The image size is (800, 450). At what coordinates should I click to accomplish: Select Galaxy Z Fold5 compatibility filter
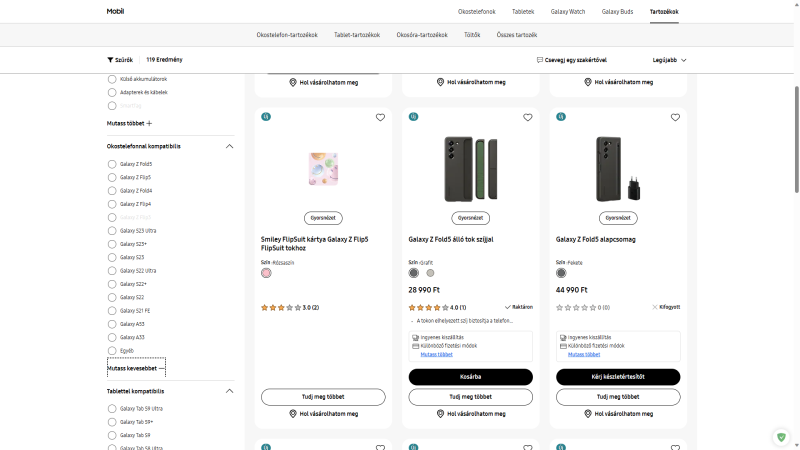click(112, 164)
